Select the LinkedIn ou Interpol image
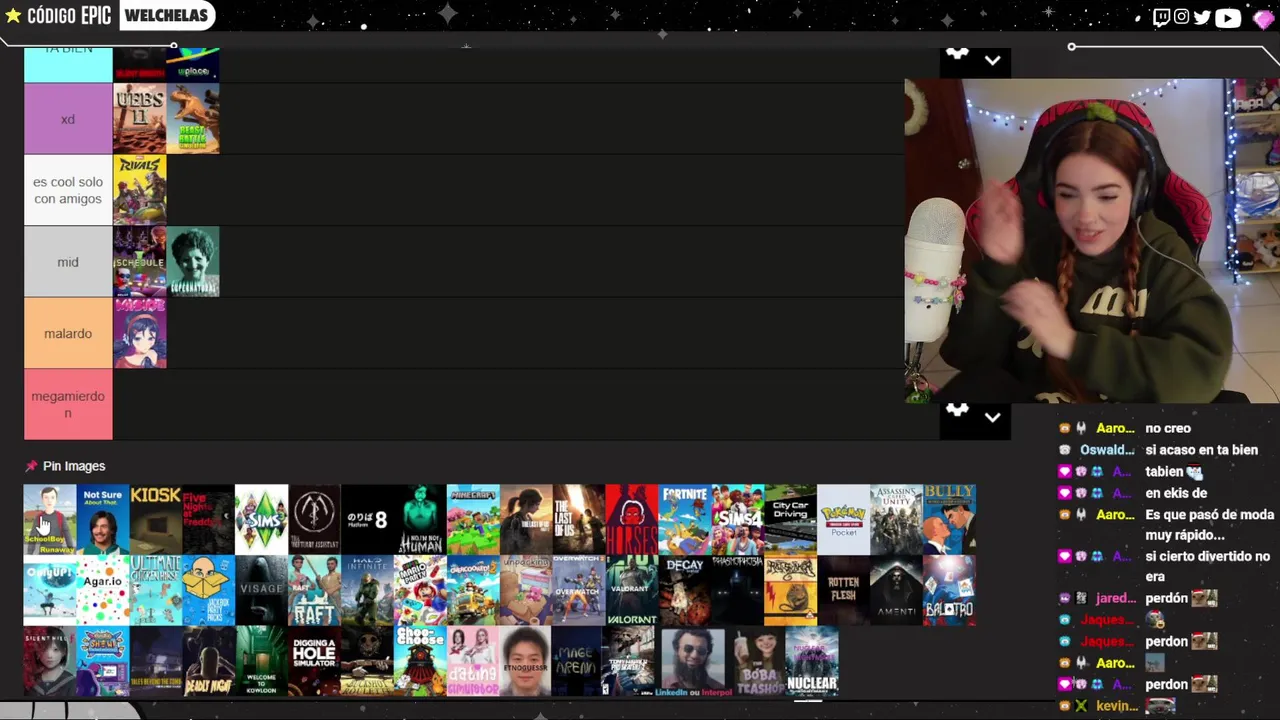The width and height of the screenshot is (1280, 720). coord(694,661)
